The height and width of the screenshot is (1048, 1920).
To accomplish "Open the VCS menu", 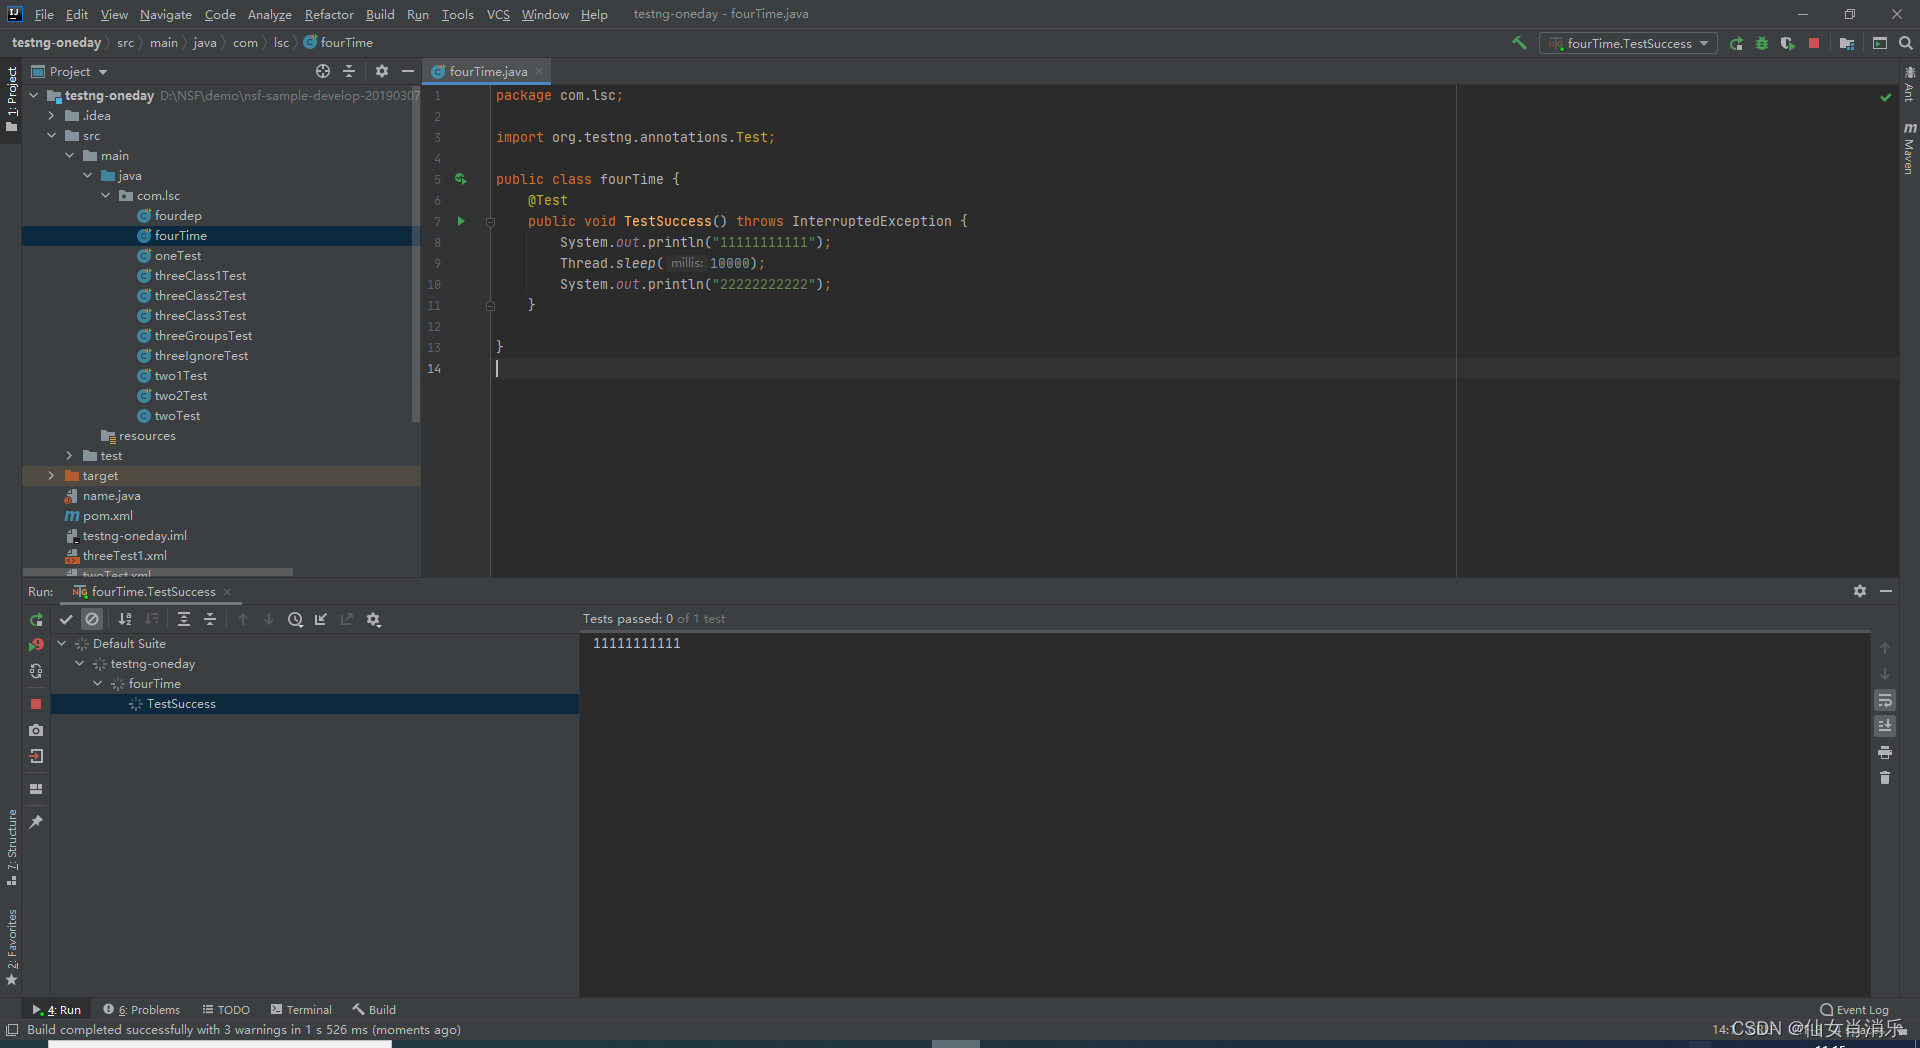I will (x=498, y=14).
